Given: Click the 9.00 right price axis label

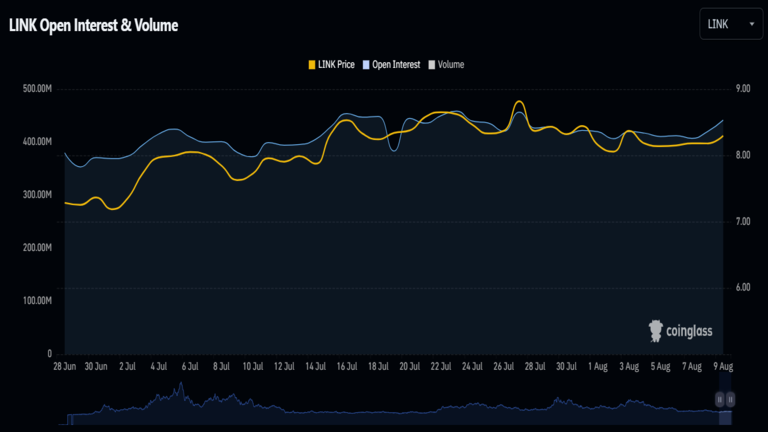Looking at the screenshot, I should coord(743,89).
